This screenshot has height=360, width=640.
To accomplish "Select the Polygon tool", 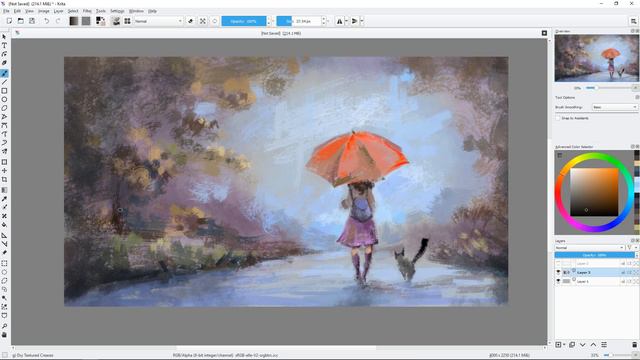I will tap(4, 108).
